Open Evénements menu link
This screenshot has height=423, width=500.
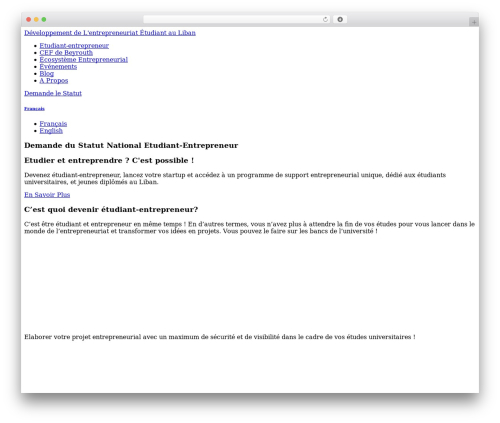pyautogui.click(x=58, y=67)
